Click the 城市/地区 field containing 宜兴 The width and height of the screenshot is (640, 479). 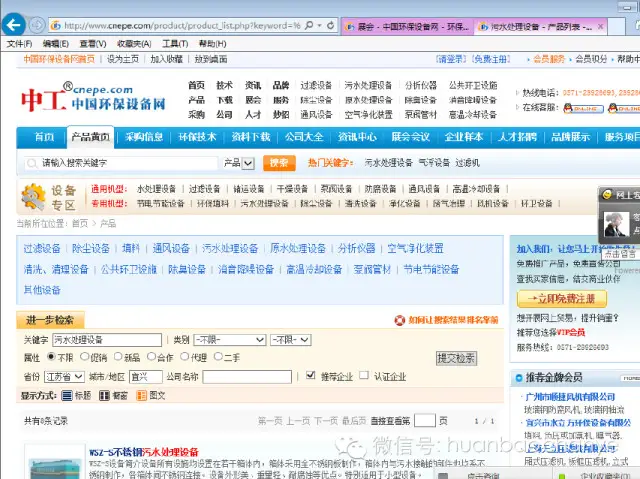(x=146, y=377)
